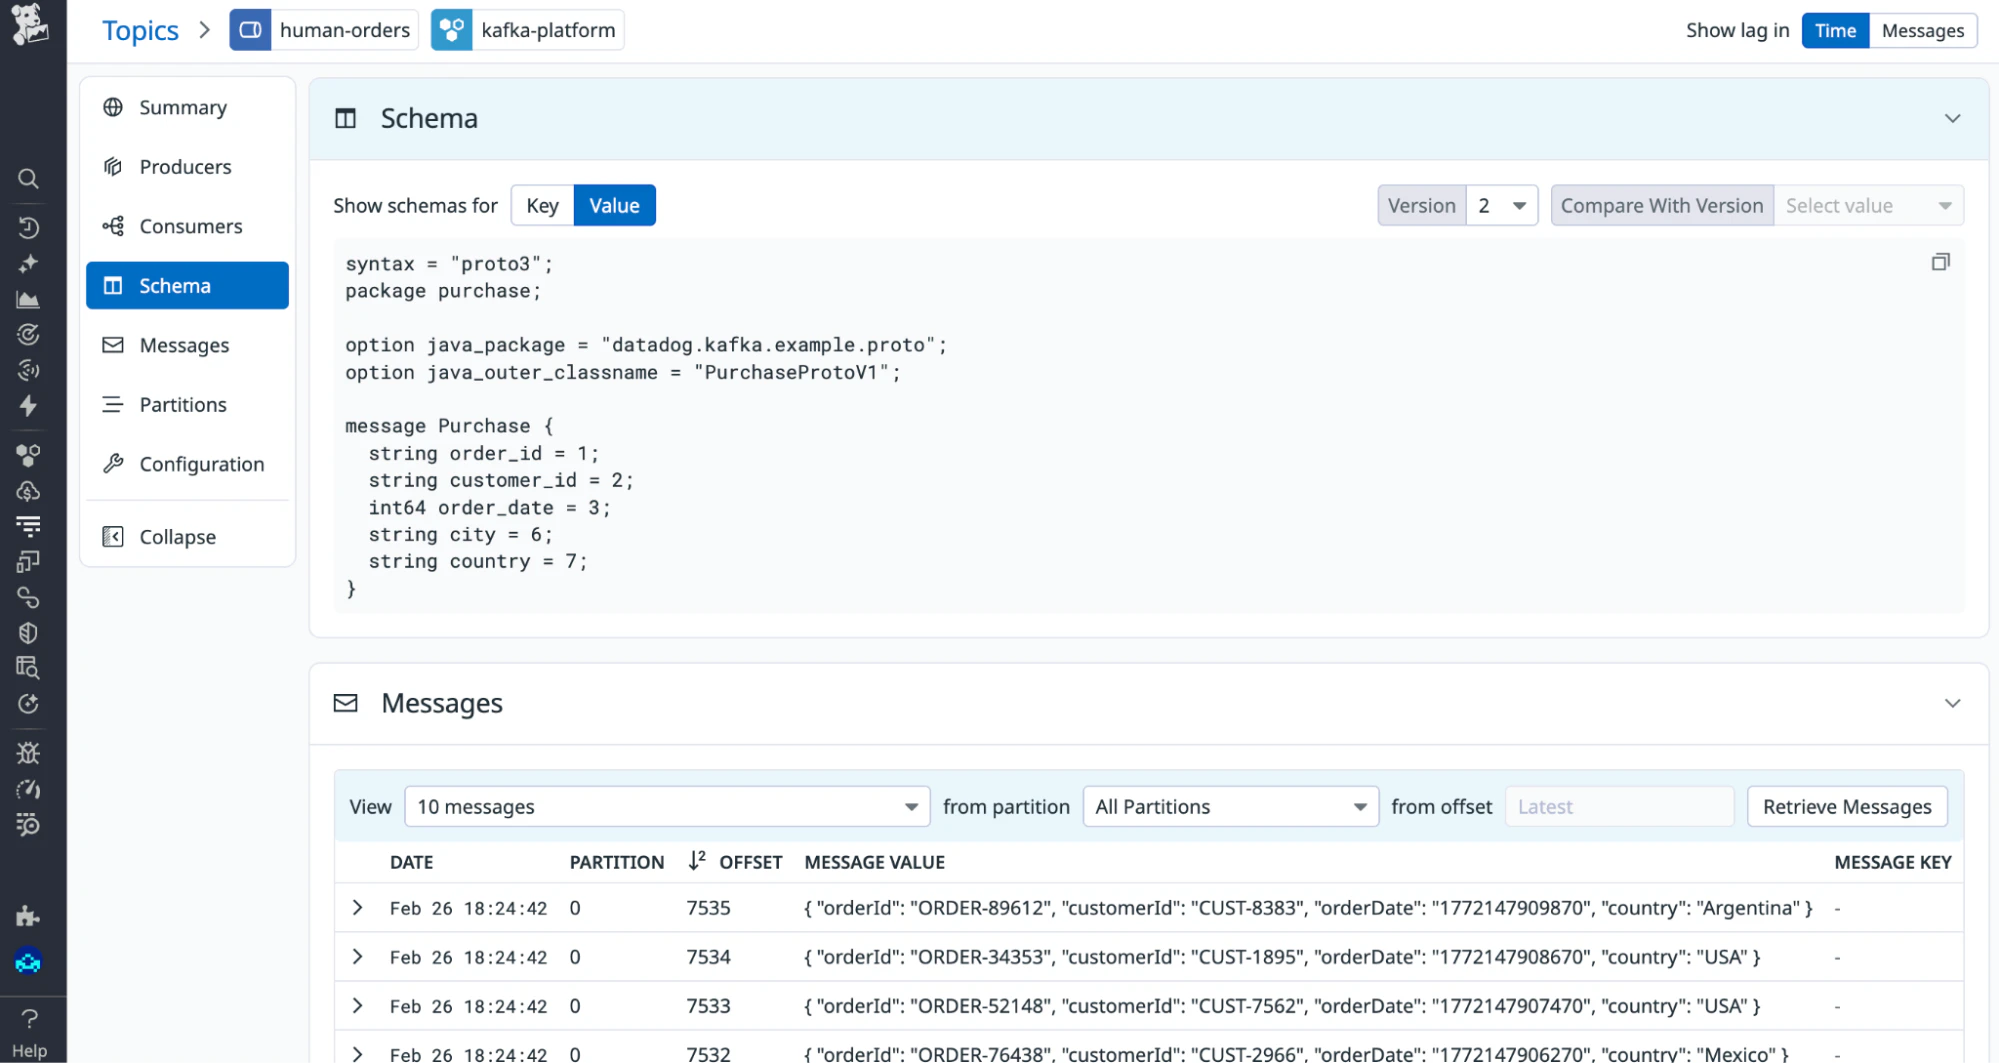Viewport: 1999px width, 1063px height.
Task: Go to Partitions in the side menu
Action: point(183,405)
